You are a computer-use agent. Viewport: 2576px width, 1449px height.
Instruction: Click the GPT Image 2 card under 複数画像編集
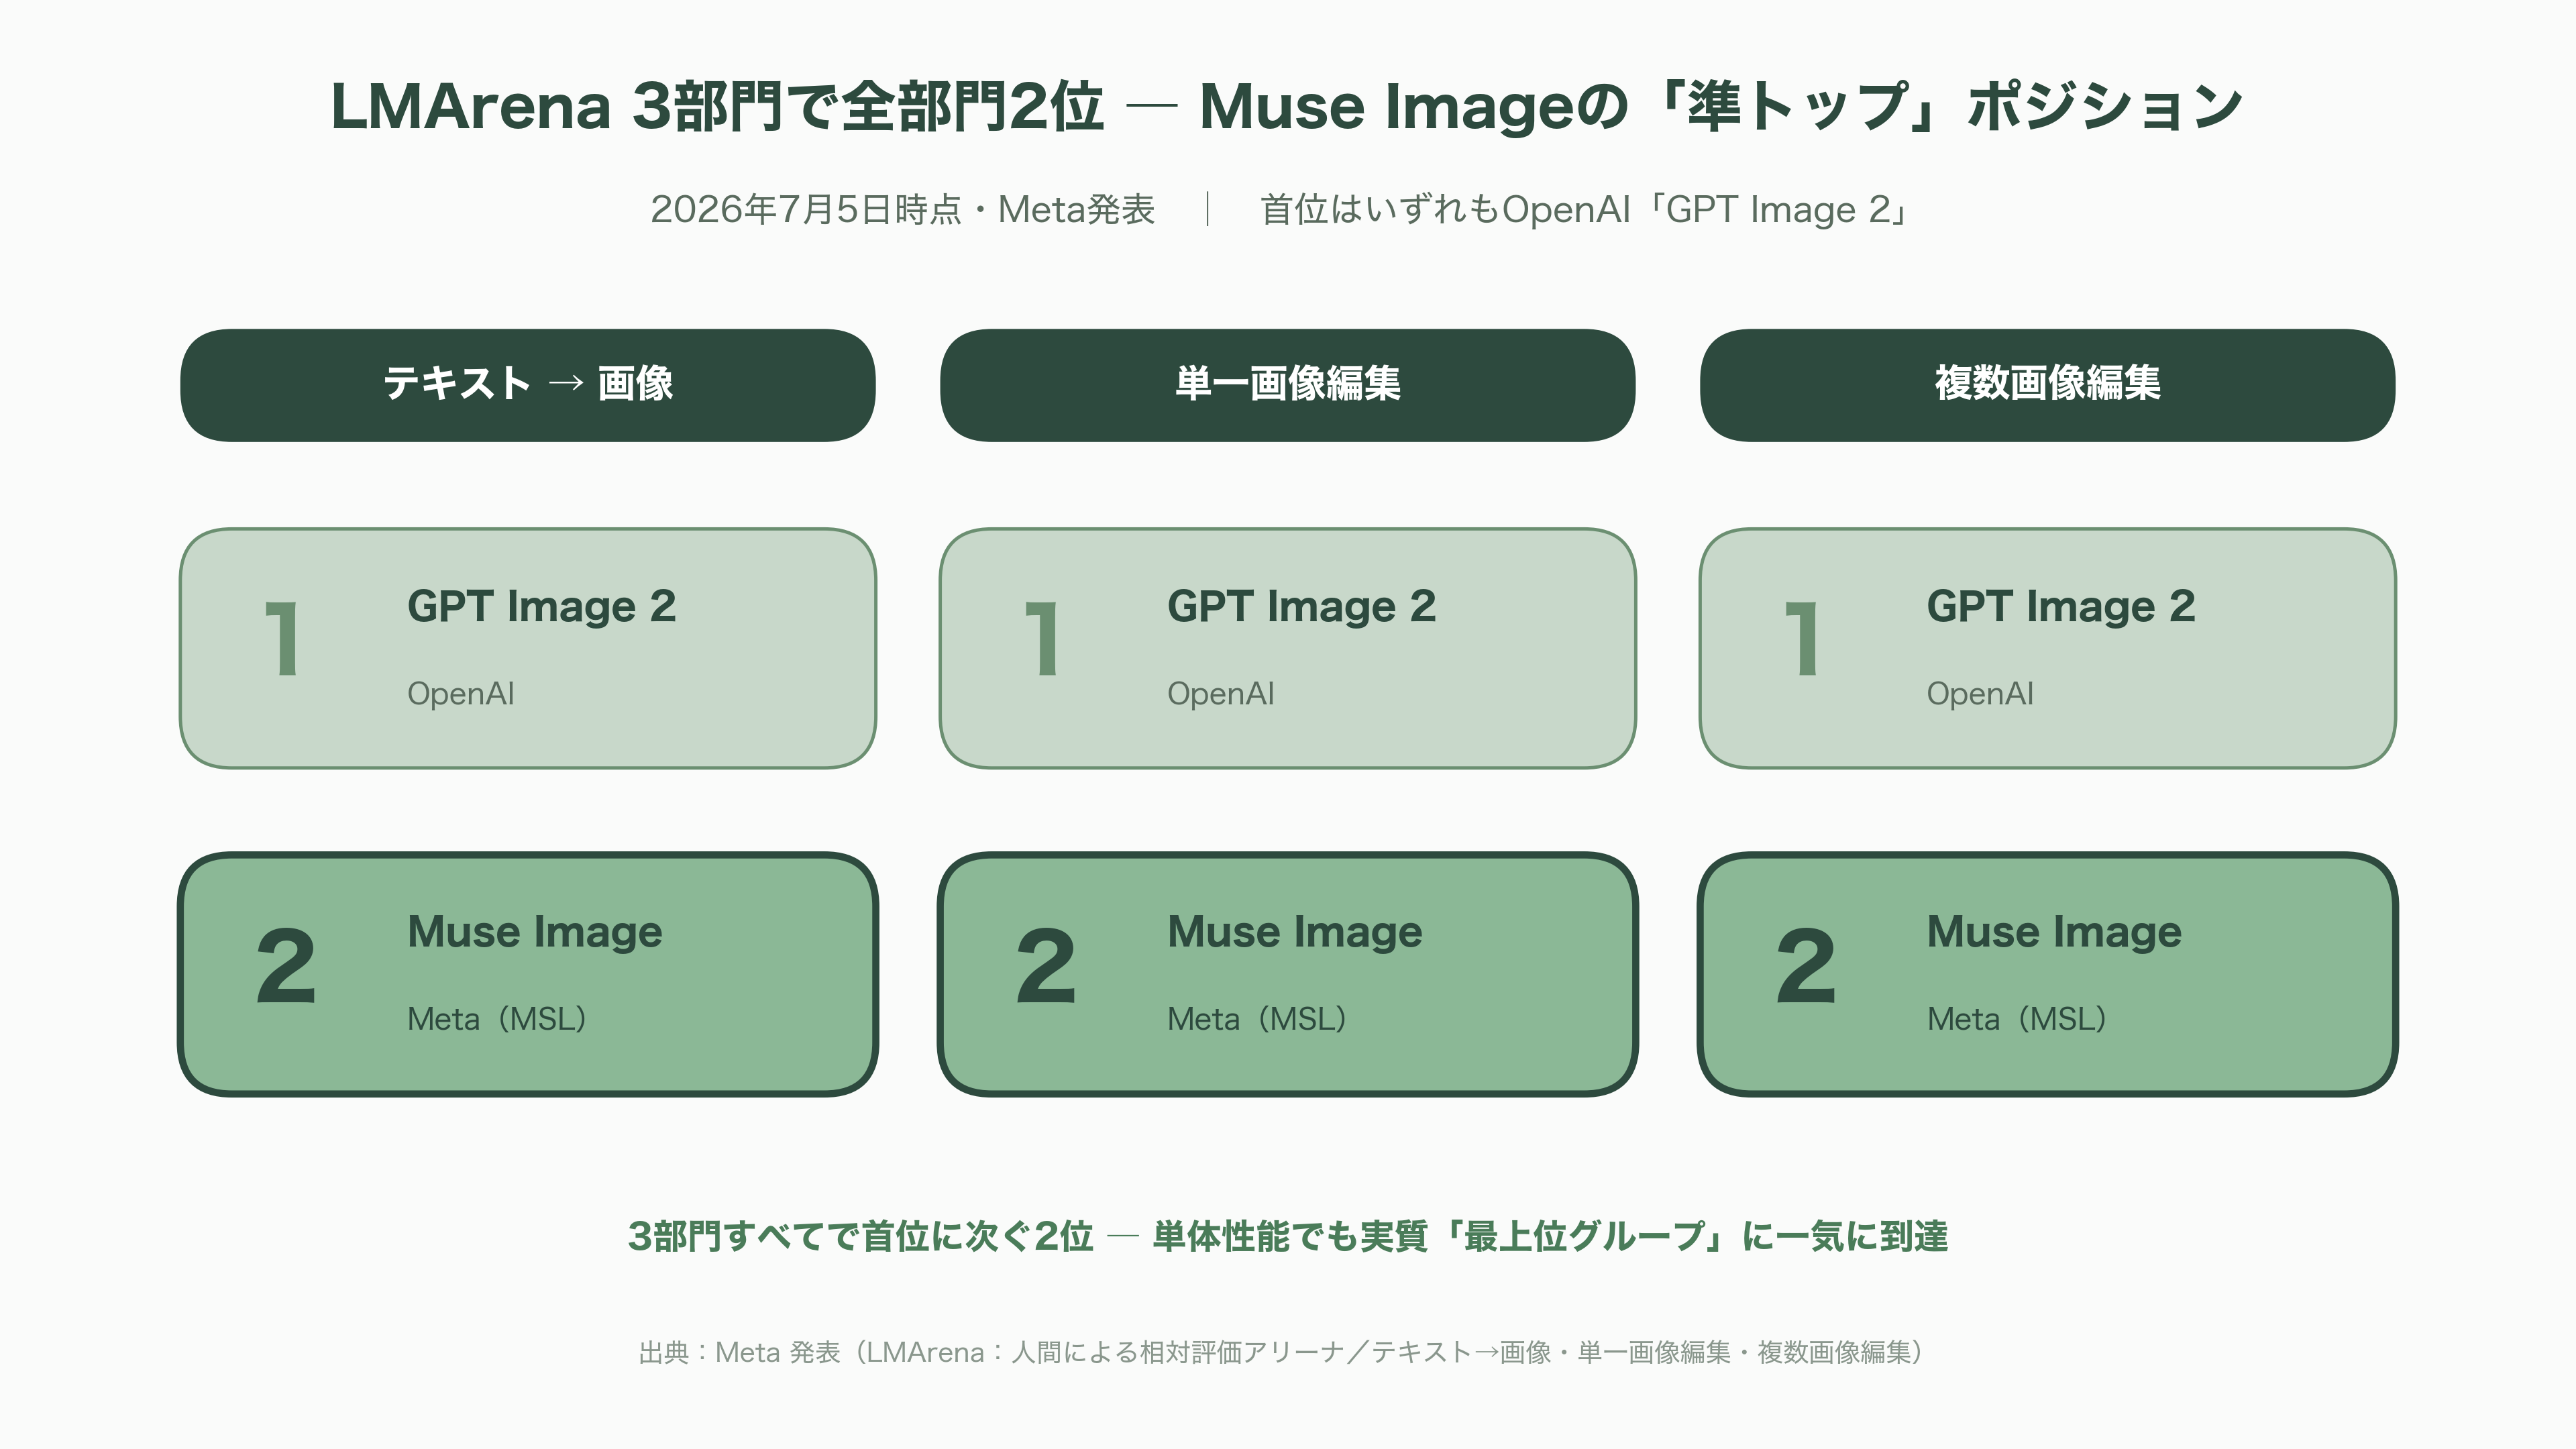click(x=2047, y=649)
